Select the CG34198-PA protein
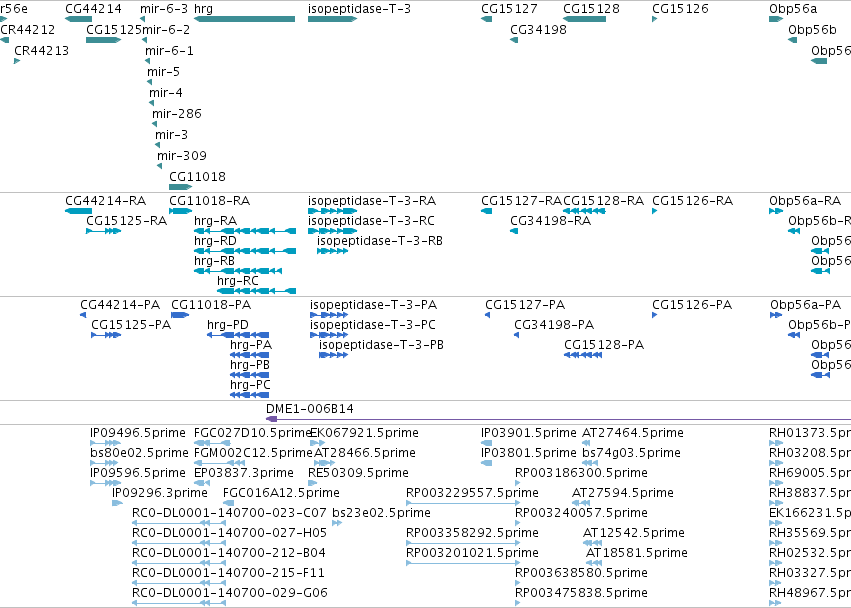Screen dimensions: 851x608 point(517,335)
